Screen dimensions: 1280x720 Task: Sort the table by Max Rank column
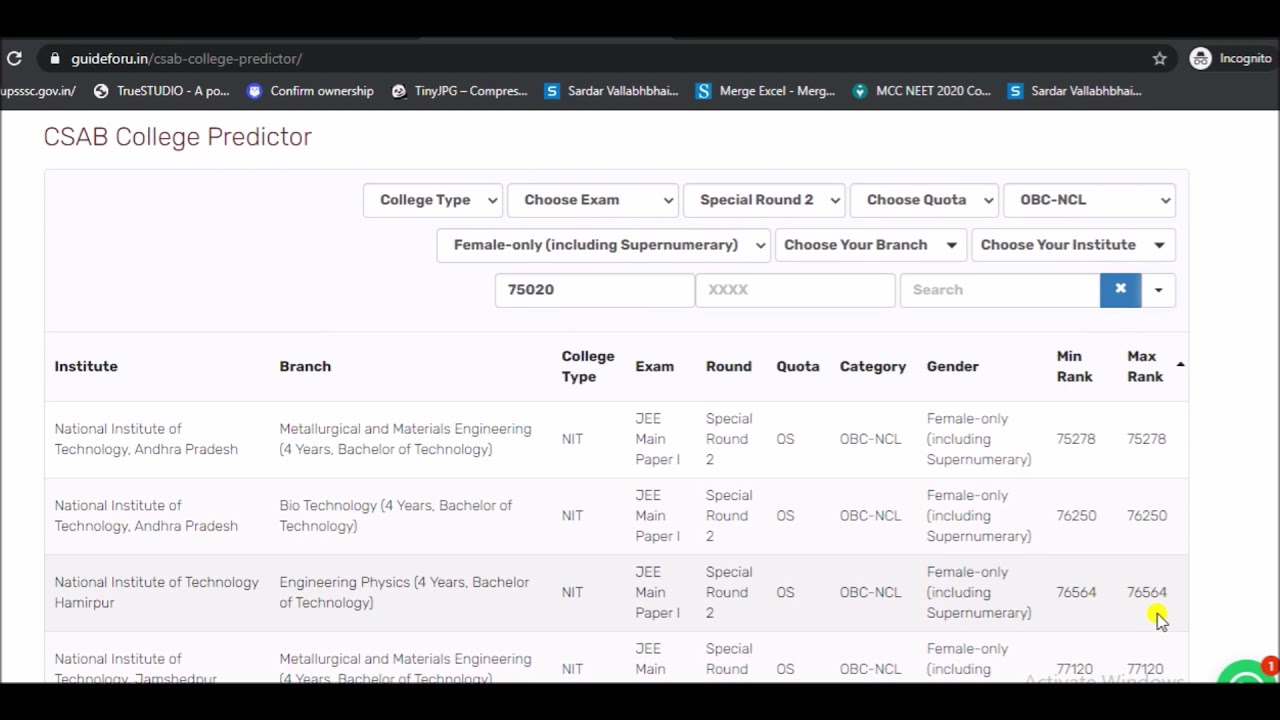[1146, 367]
